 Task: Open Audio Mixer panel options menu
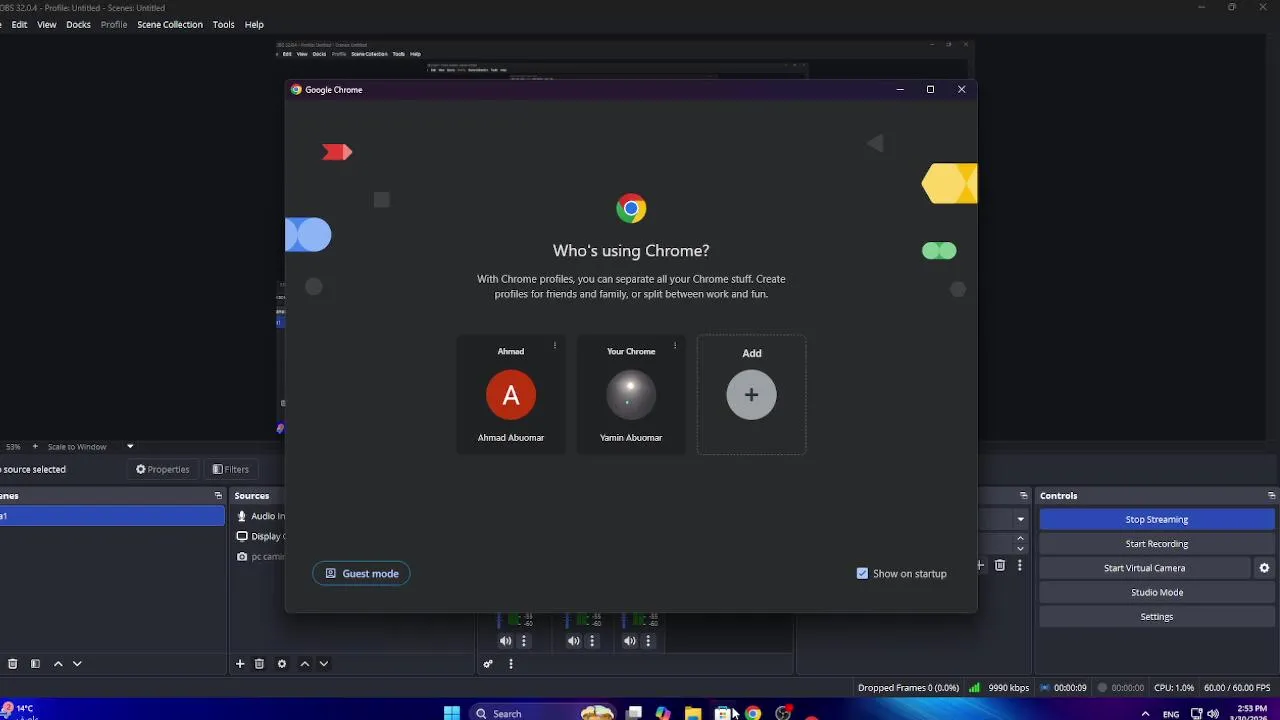pos(511,664)
